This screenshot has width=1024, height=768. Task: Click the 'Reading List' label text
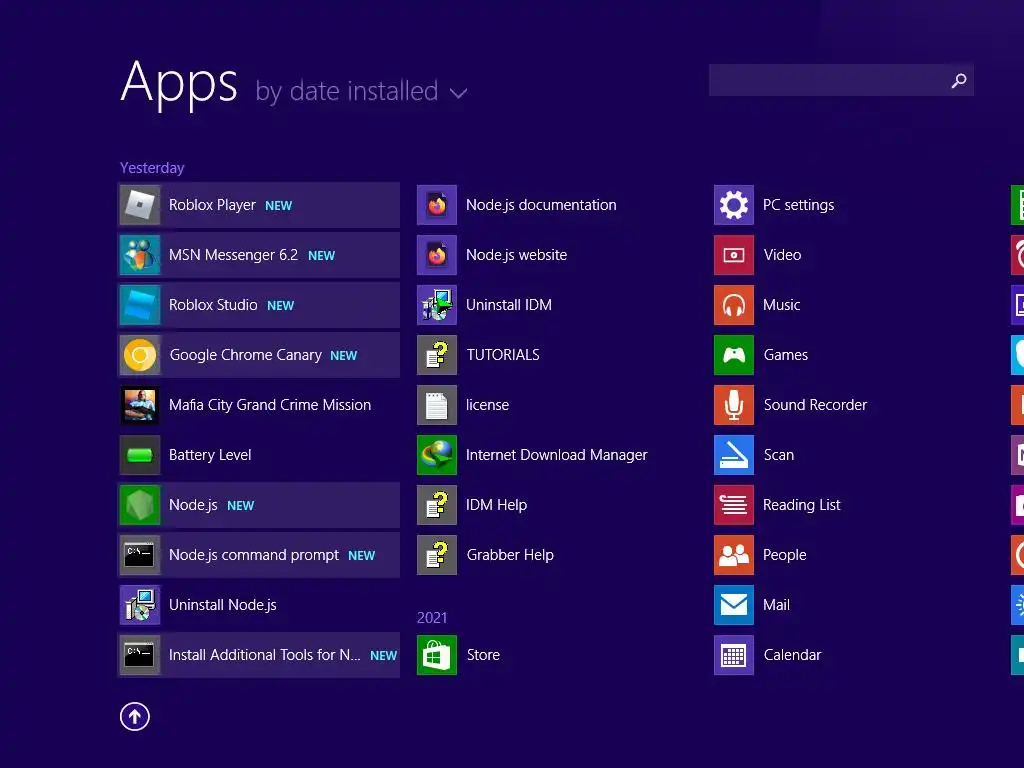[801, 505]
